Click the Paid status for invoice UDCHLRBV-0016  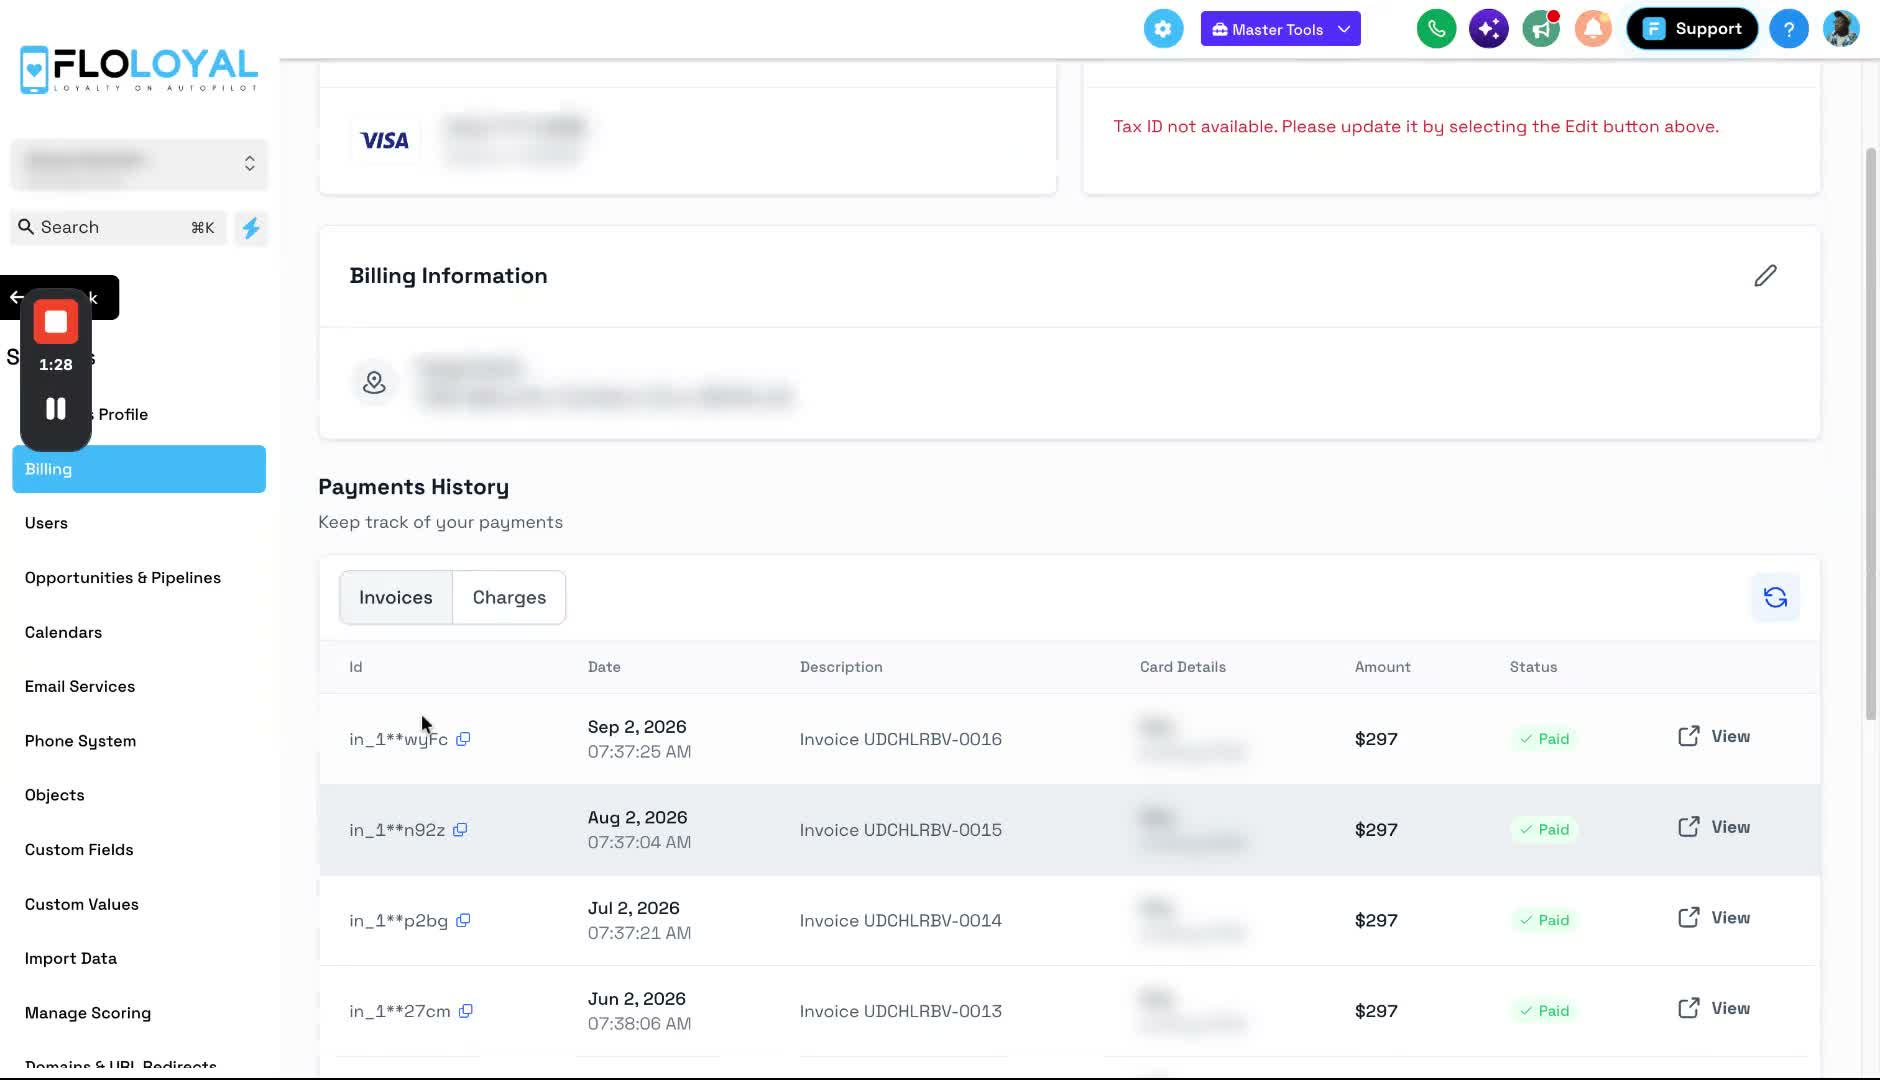click(x=1544, y=739)
